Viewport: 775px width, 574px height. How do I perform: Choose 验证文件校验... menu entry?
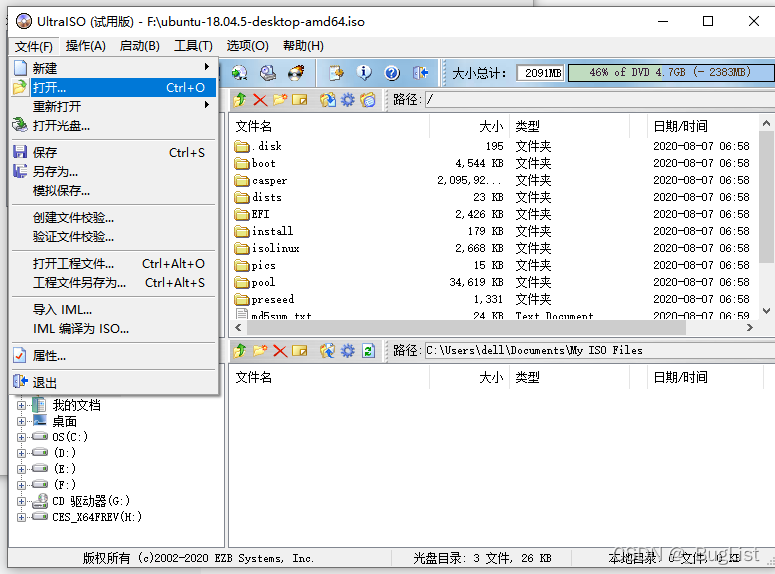click(114, 236)
